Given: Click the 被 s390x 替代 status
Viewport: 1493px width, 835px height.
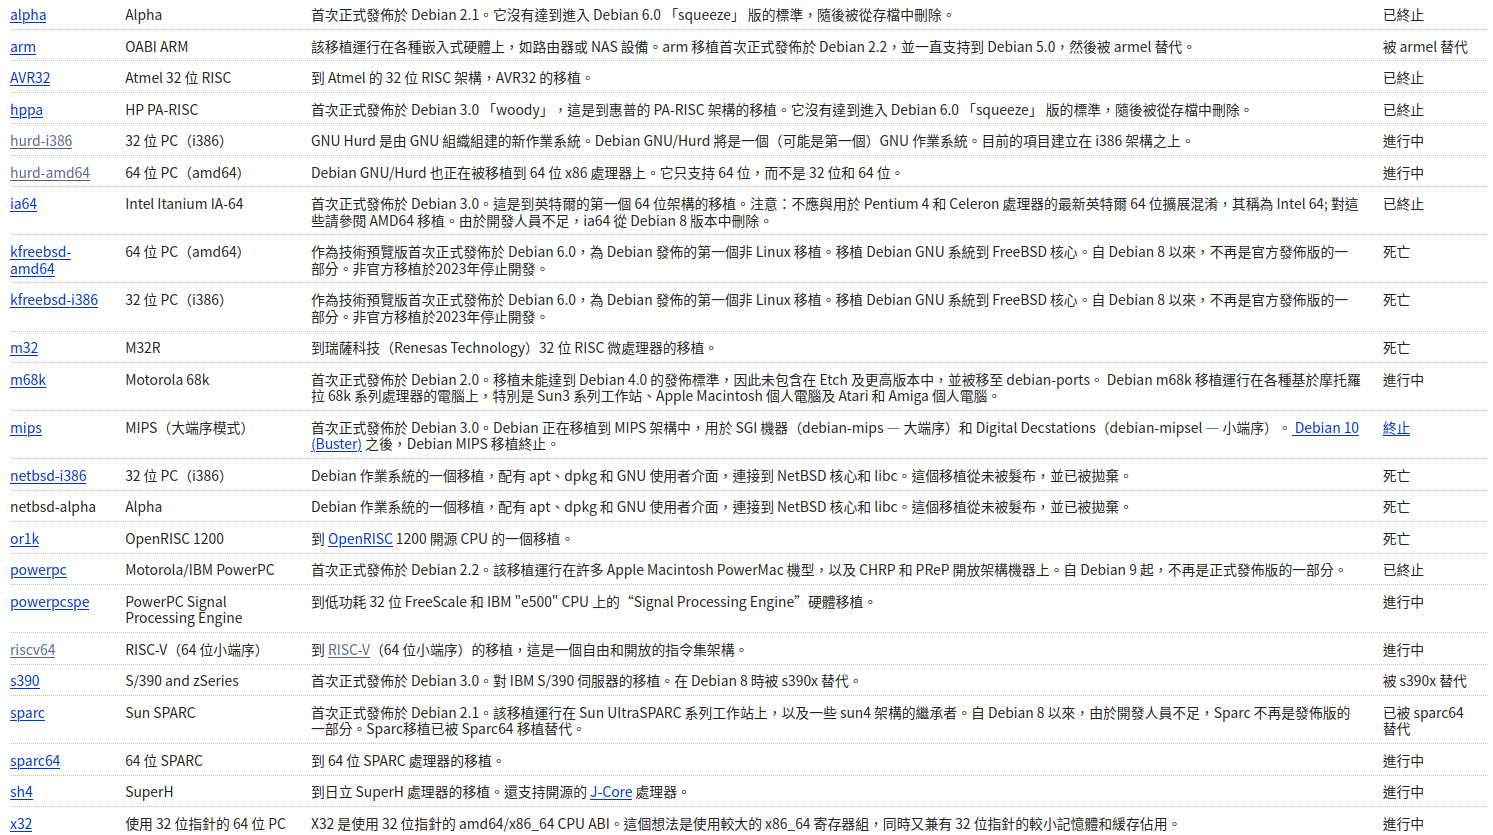Looking at the screenshot, I should click(1425, 681).
